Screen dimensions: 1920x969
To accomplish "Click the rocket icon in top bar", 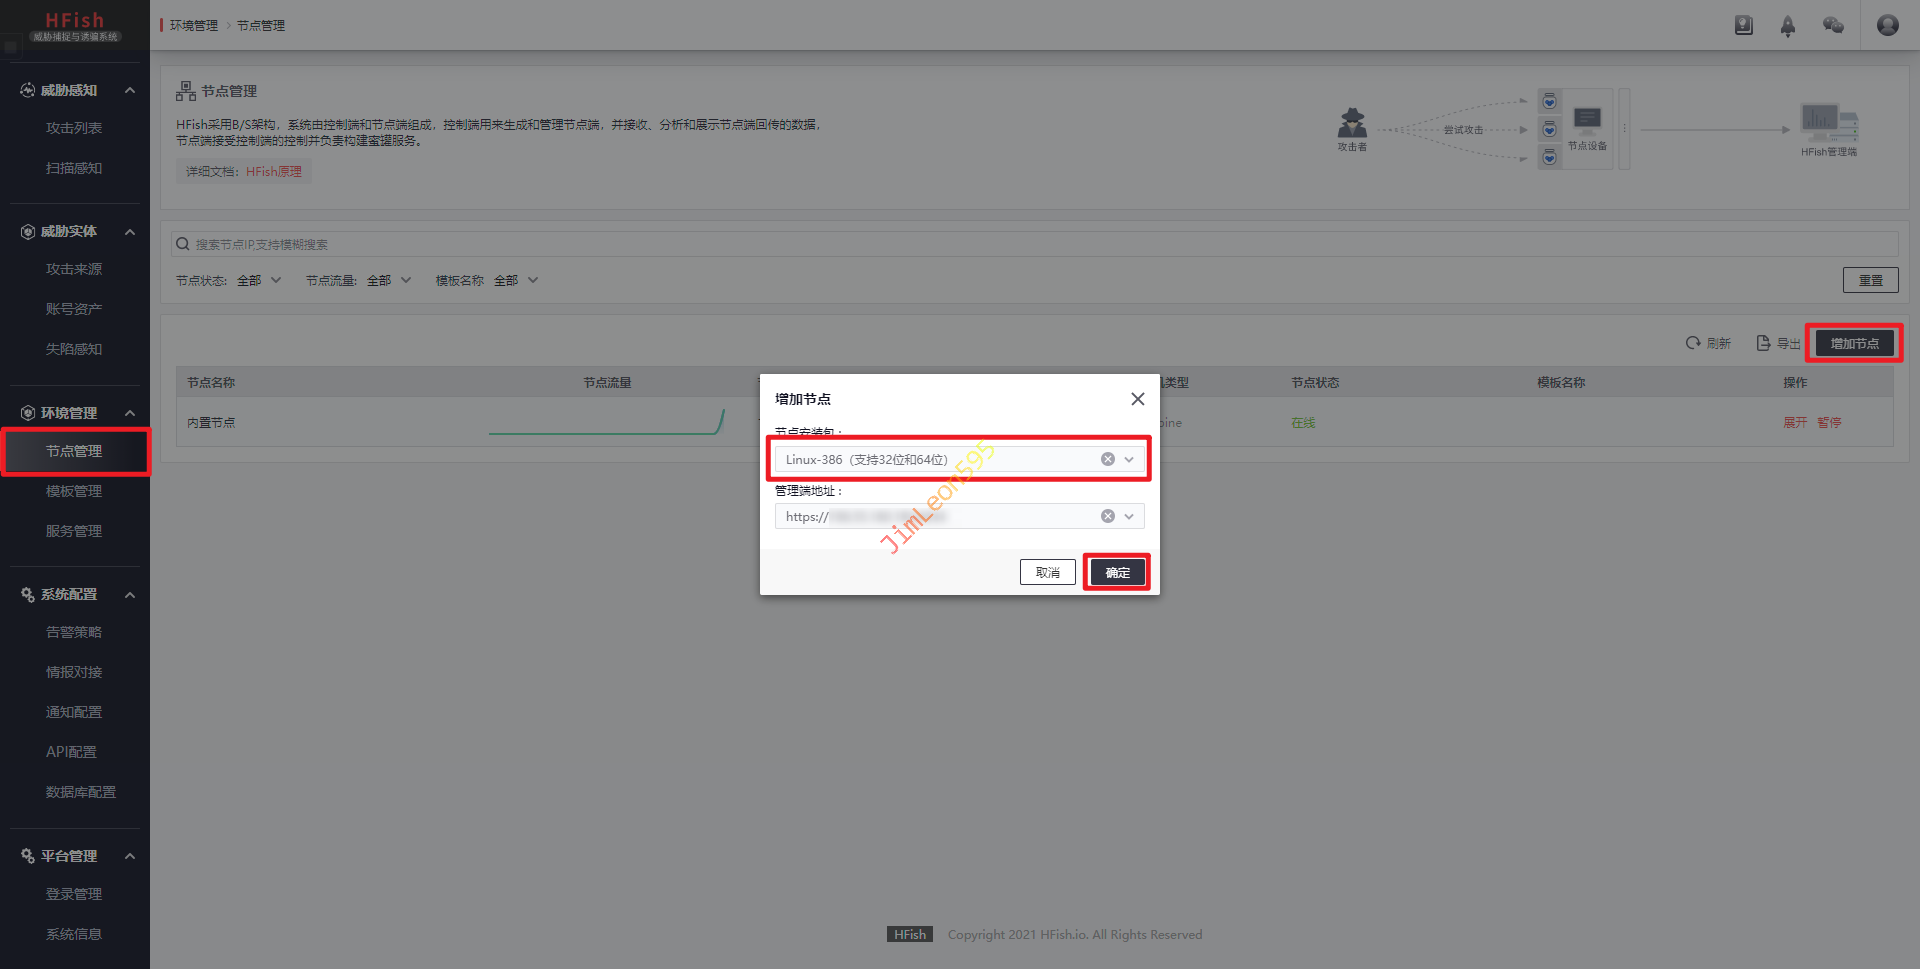I will tap(1787, 26).
